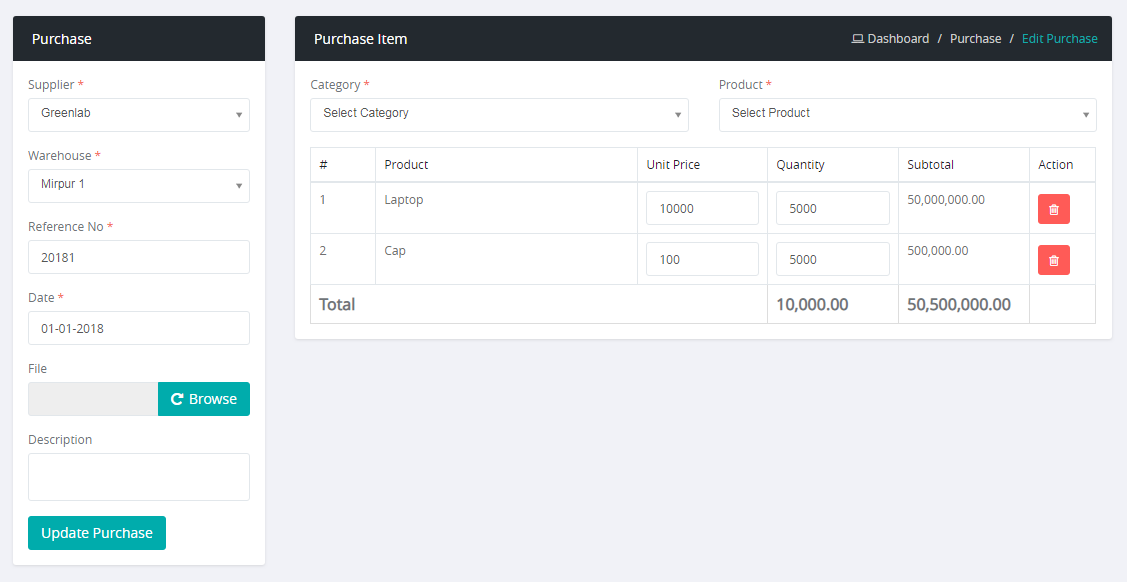Click inside the Description text area
Image resolution: width=1127 pixels, height=582 pixels.
click(x=139, y=476)
